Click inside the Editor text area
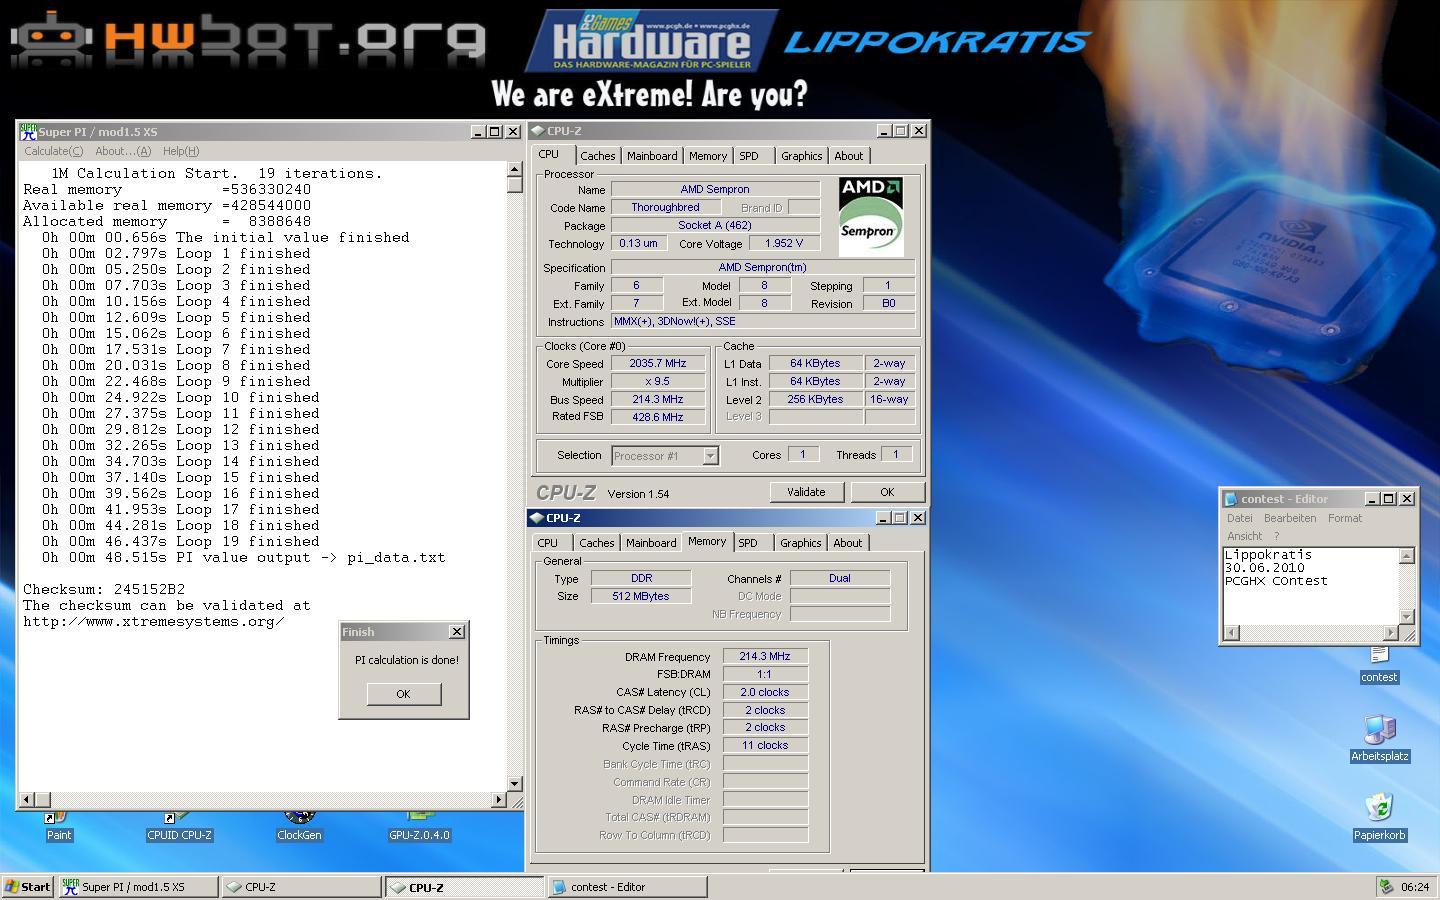The width and height of the screenshot is (1440, 900). coord(1310,585)
